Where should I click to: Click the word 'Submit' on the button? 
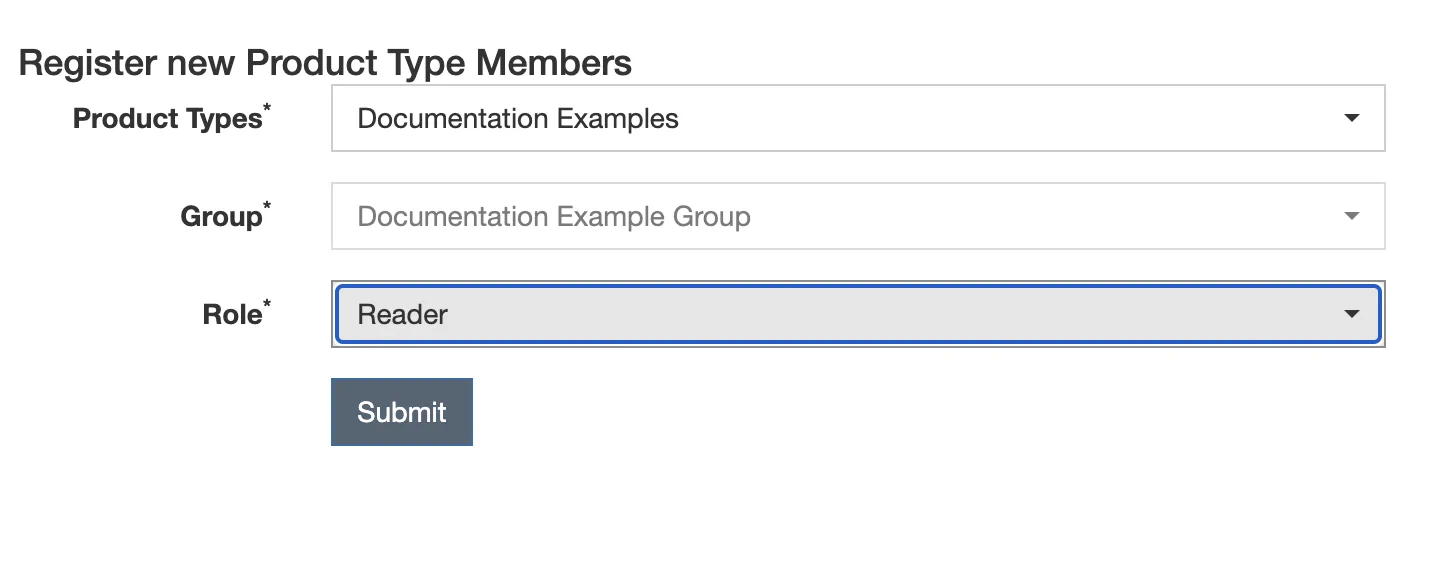click(x=402, y=412)
